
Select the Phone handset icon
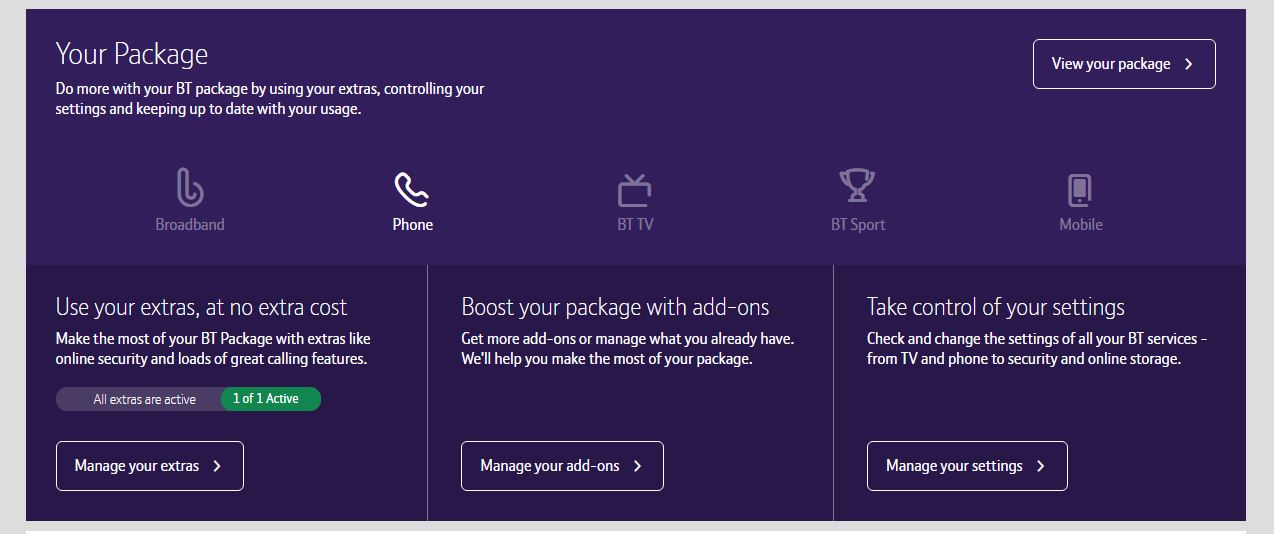412,188
